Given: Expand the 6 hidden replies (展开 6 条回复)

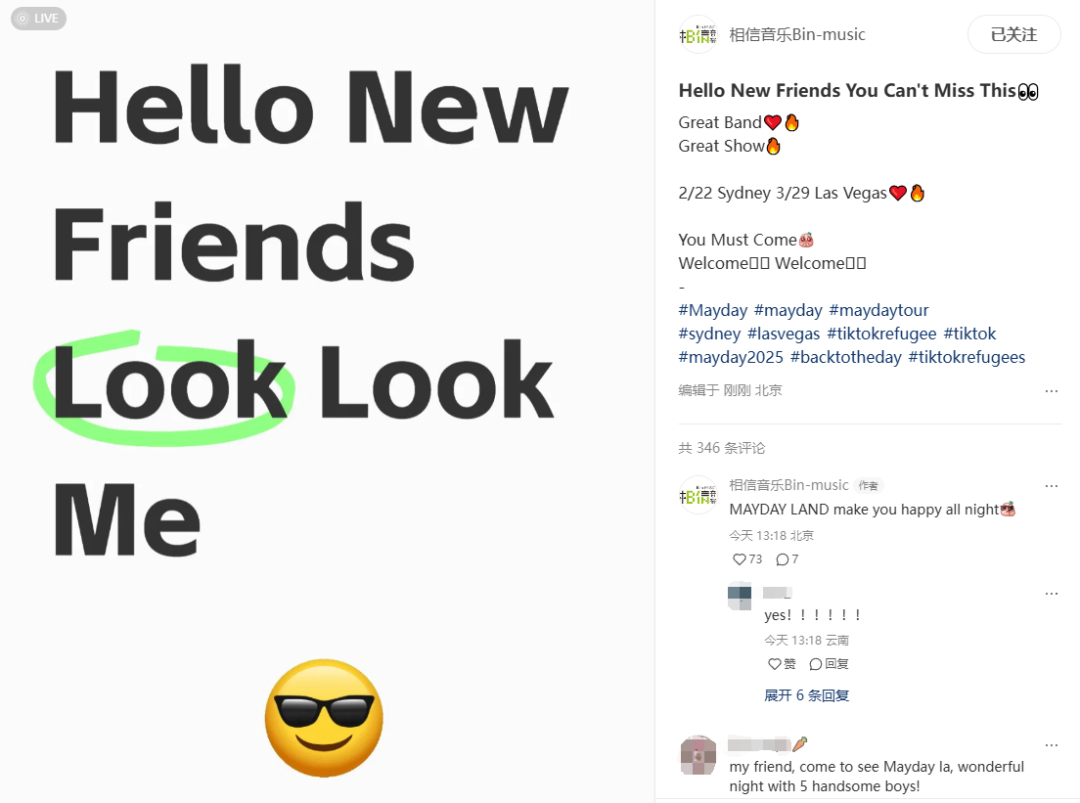Looking at the screenshot, I should [807, 696].
